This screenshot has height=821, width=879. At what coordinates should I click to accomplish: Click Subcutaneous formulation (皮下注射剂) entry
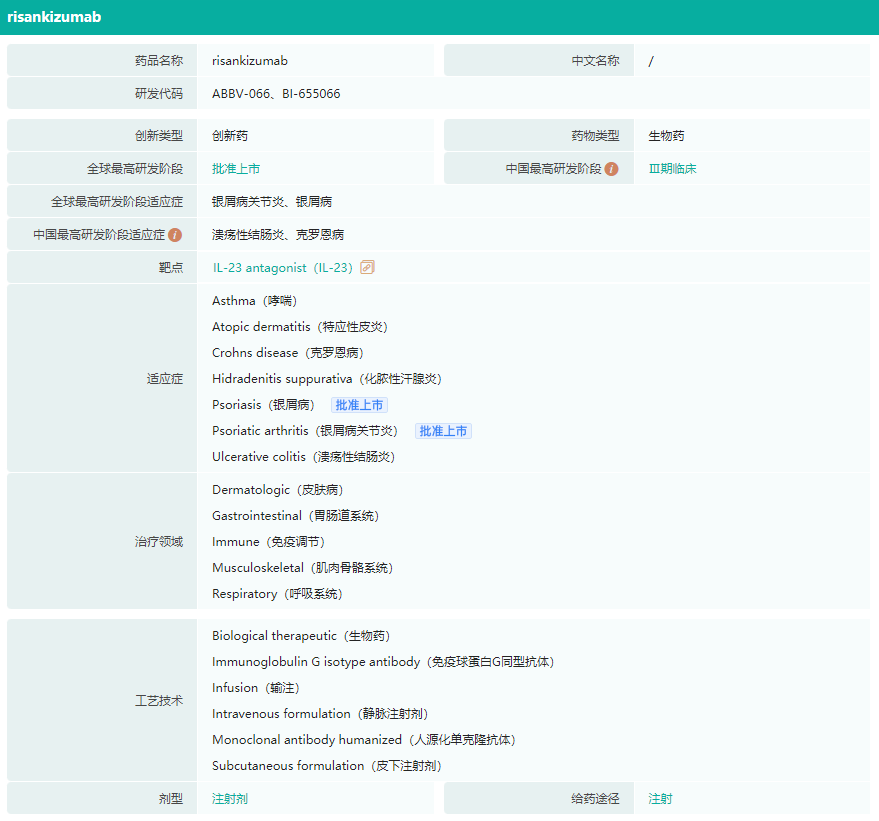(x=326, y=766)
